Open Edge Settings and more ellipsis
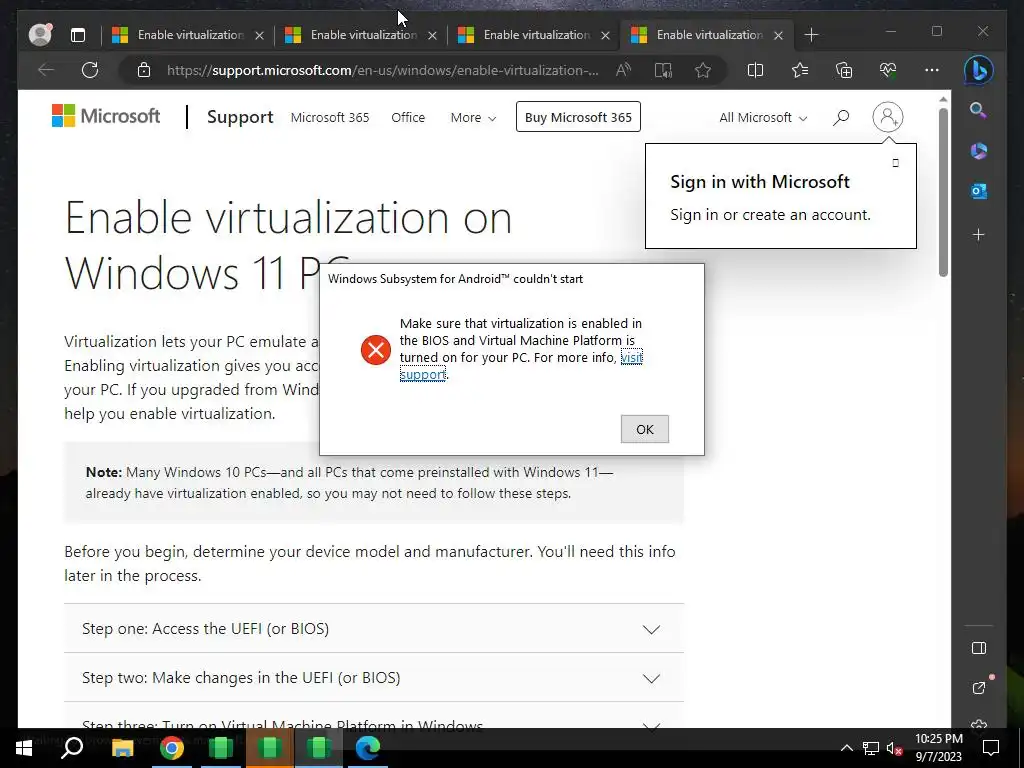 (932, 70)
